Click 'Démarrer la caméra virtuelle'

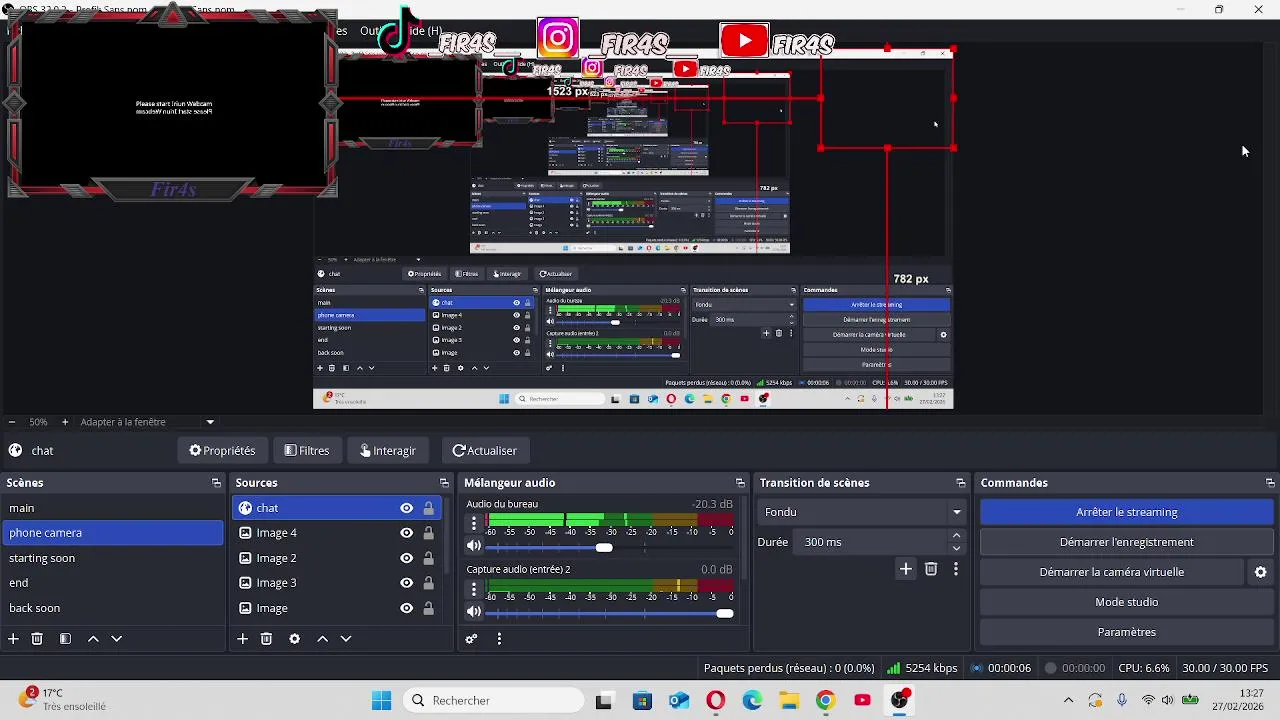1112,572
